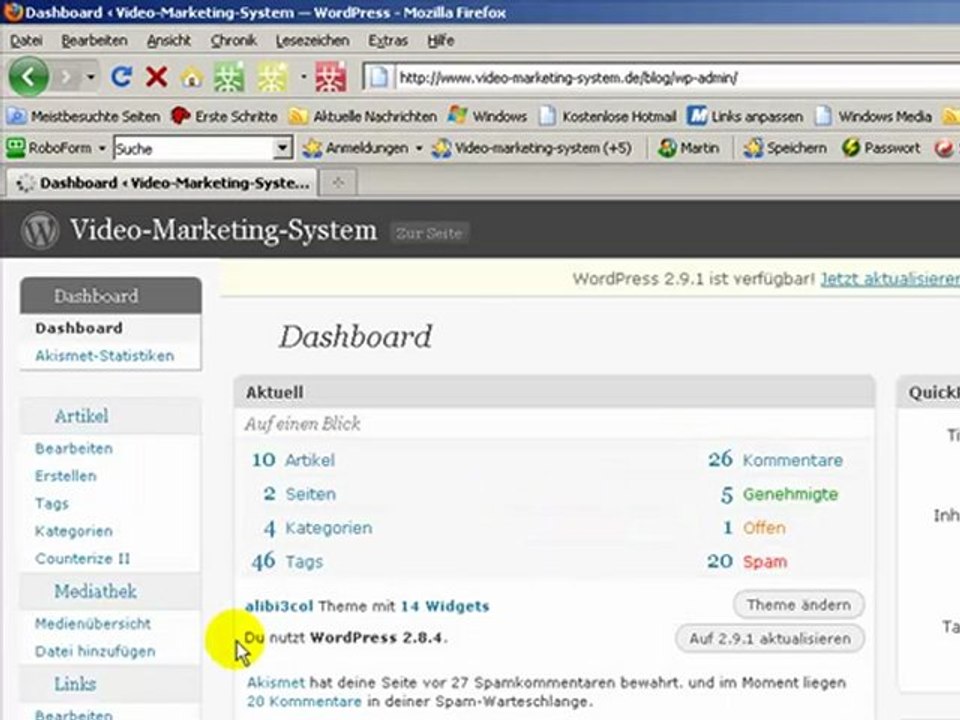
Task: Open Kategorien in Artikel sidebar
Action: click(x=73, y=531)
